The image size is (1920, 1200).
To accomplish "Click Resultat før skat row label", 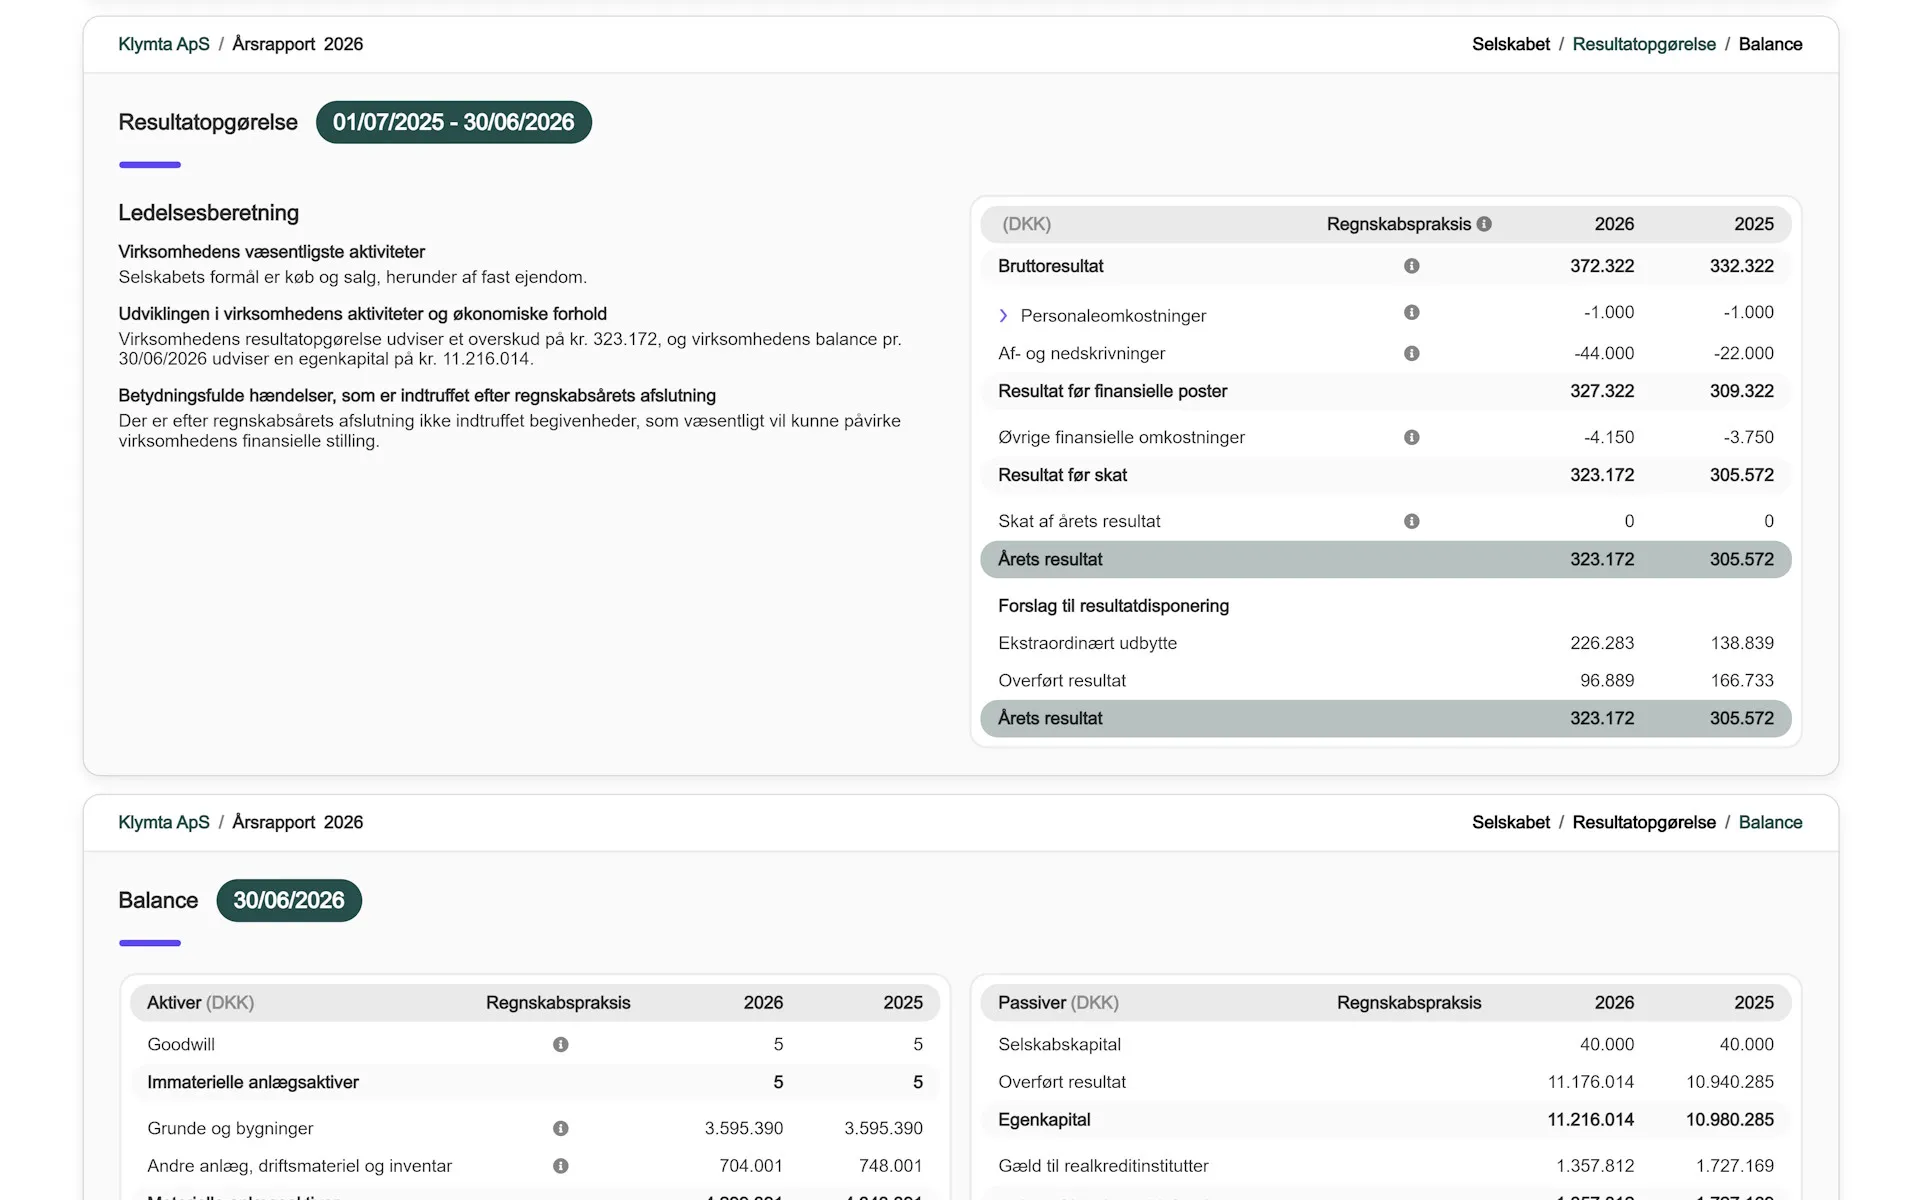I will [x=1062, y=475].
